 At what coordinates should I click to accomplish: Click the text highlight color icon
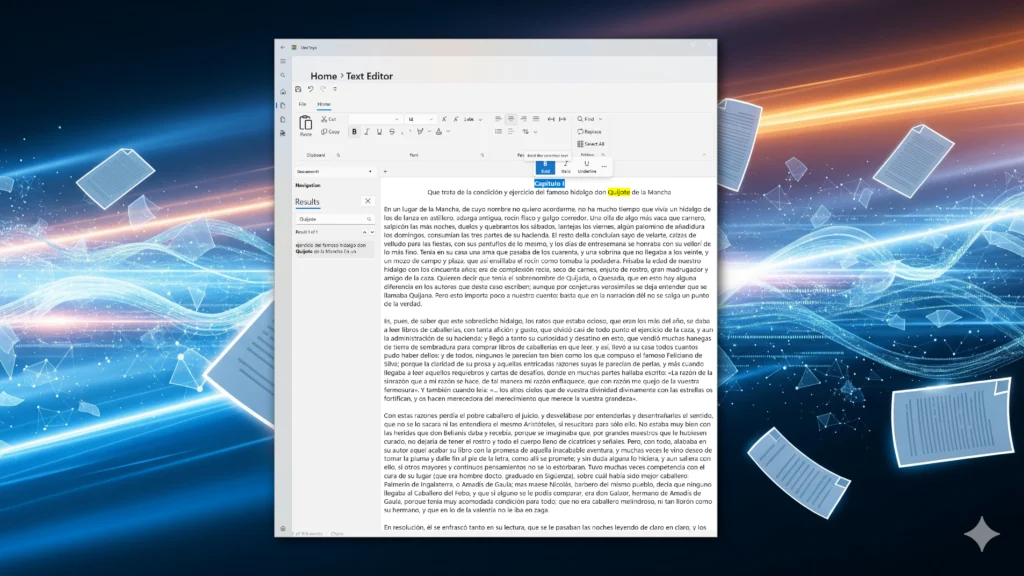pyautogui.click(x=420, y=131)
